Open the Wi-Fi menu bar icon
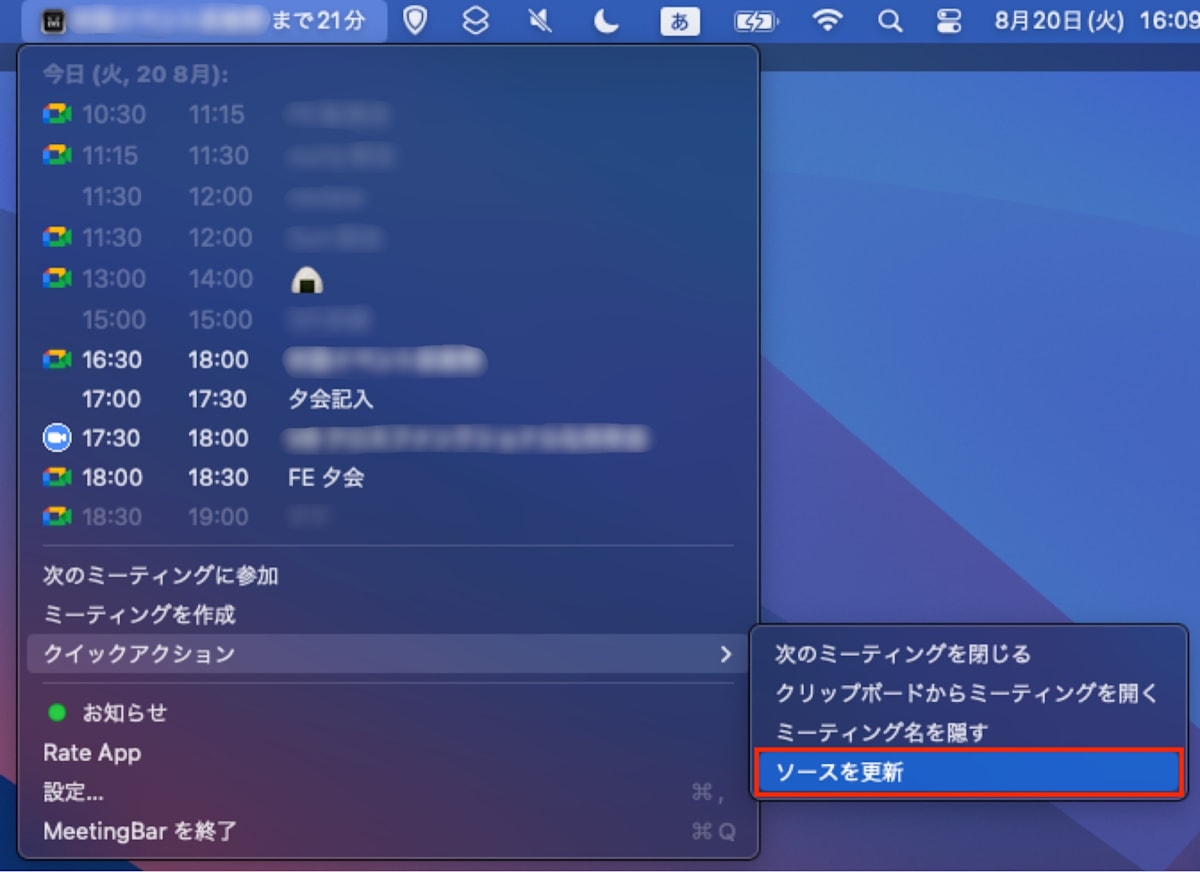Screen dimensions: 1200x872 827,21
